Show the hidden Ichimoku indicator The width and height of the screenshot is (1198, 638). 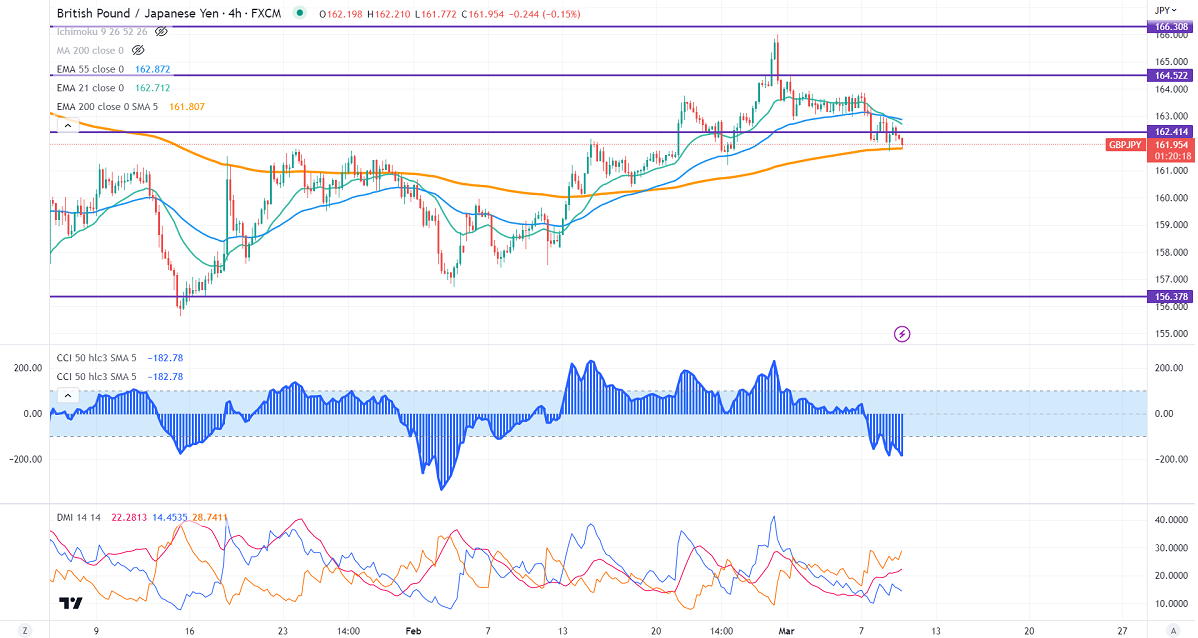[160, 31]
